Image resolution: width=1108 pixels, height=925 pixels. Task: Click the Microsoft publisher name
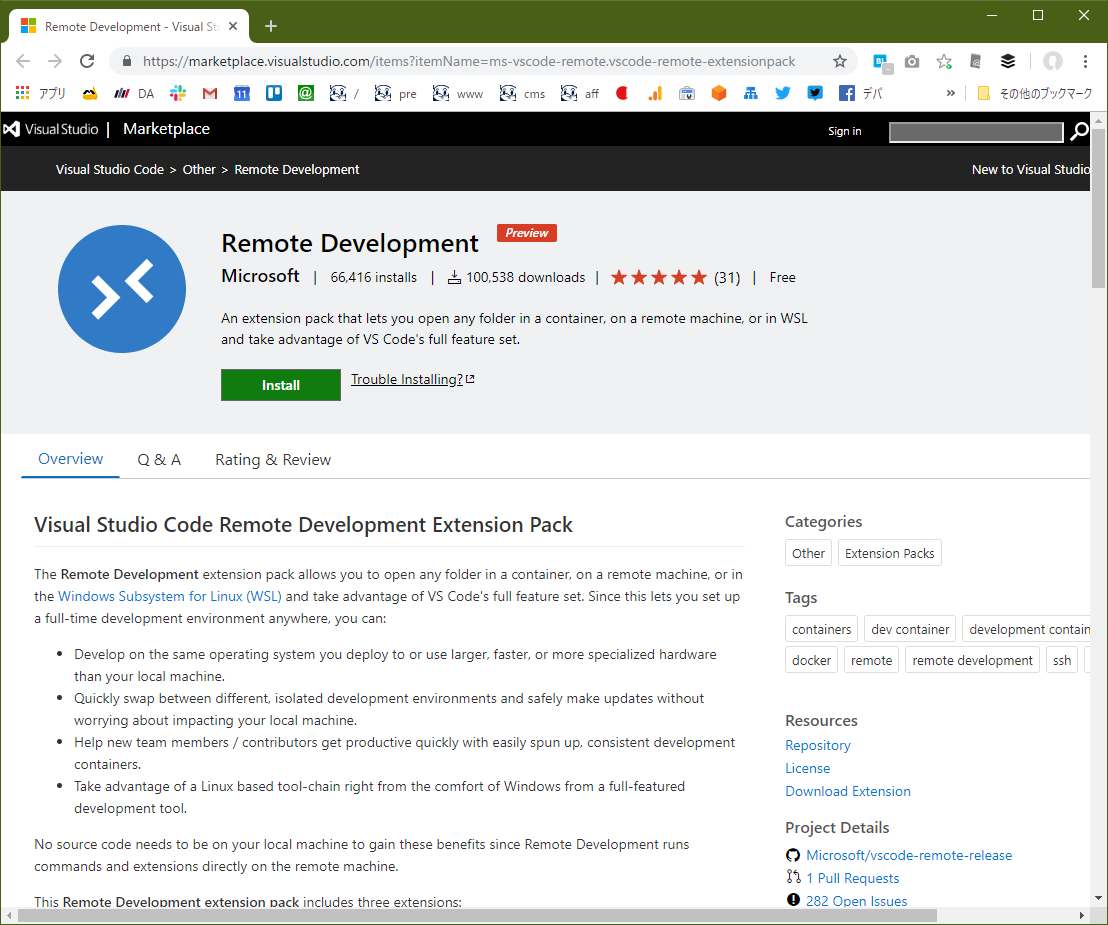pyautogui.click(x=260, y=276)
